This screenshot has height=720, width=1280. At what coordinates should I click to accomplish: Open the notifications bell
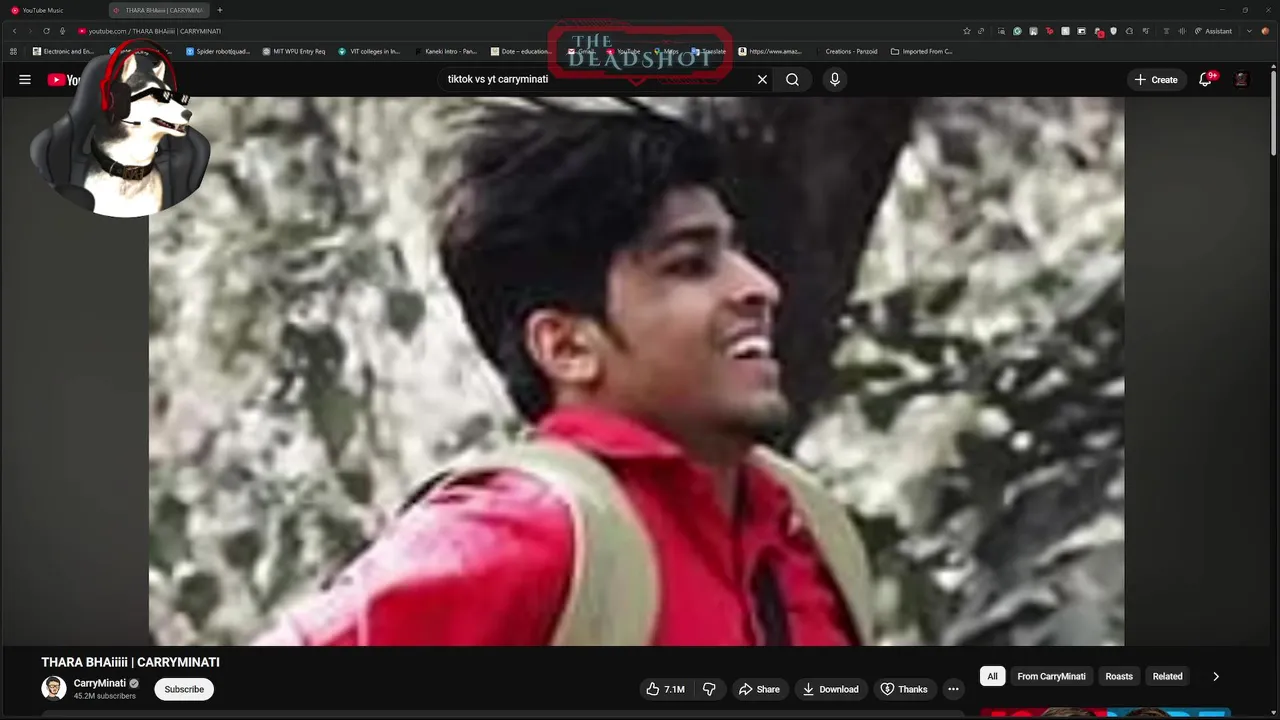1206,80
